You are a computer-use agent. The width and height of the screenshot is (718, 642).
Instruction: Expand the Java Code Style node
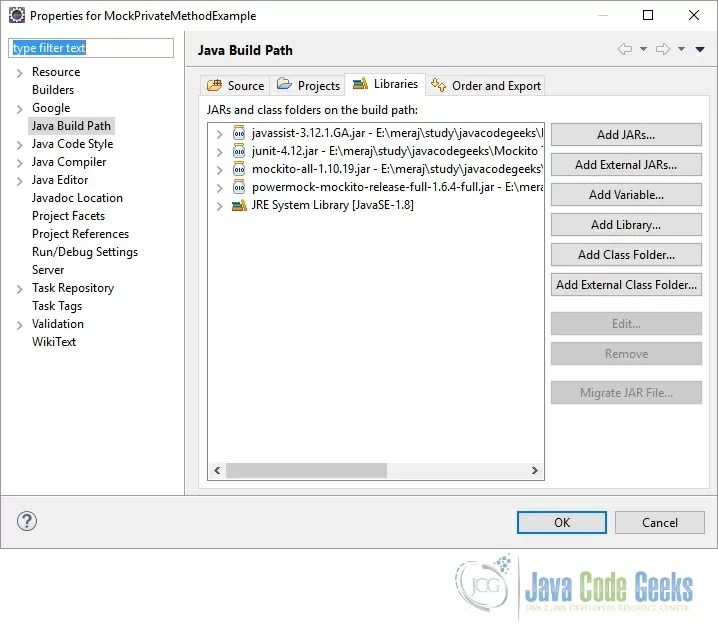(x=19, y=145)
